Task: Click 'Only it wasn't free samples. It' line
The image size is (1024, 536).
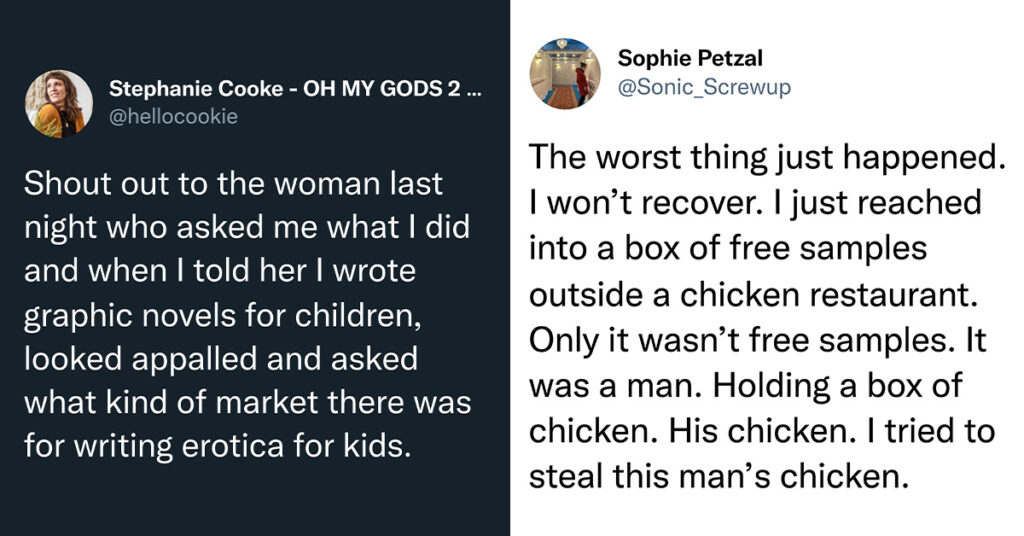Action: click(x=758, y=340)
